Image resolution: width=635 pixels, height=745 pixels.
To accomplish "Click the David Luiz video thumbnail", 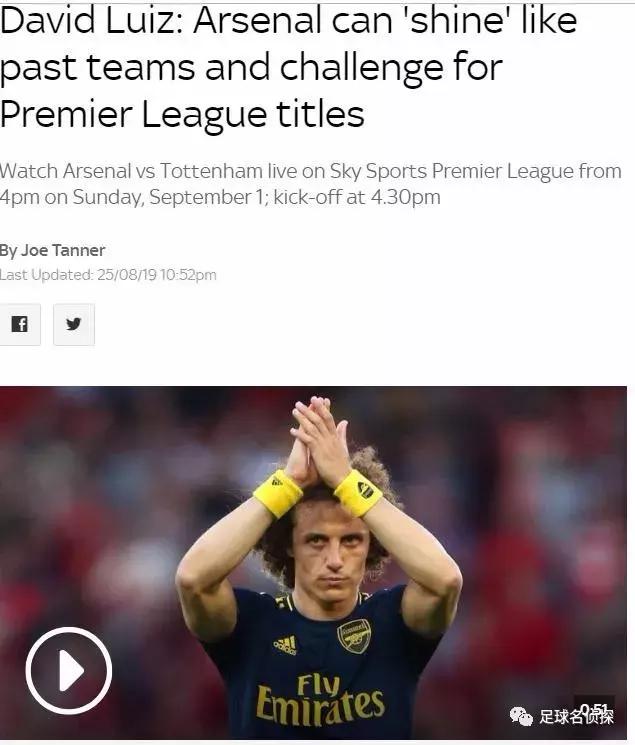I will coord(313,563).
